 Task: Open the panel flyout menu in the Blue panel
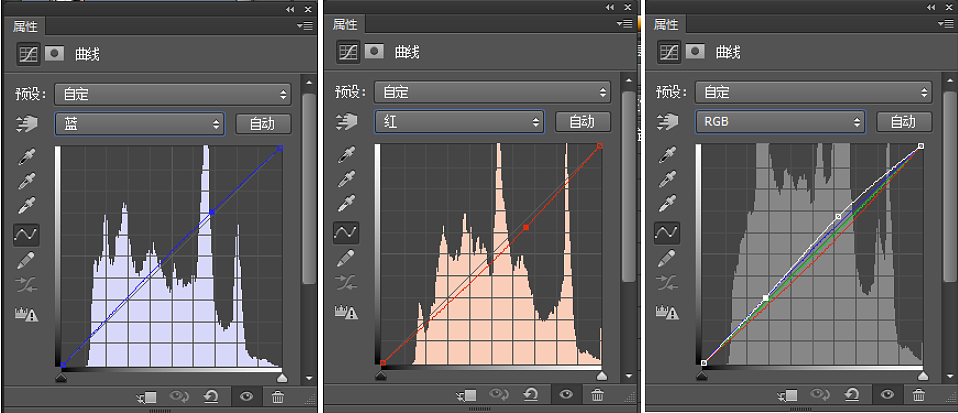(304, 26)
